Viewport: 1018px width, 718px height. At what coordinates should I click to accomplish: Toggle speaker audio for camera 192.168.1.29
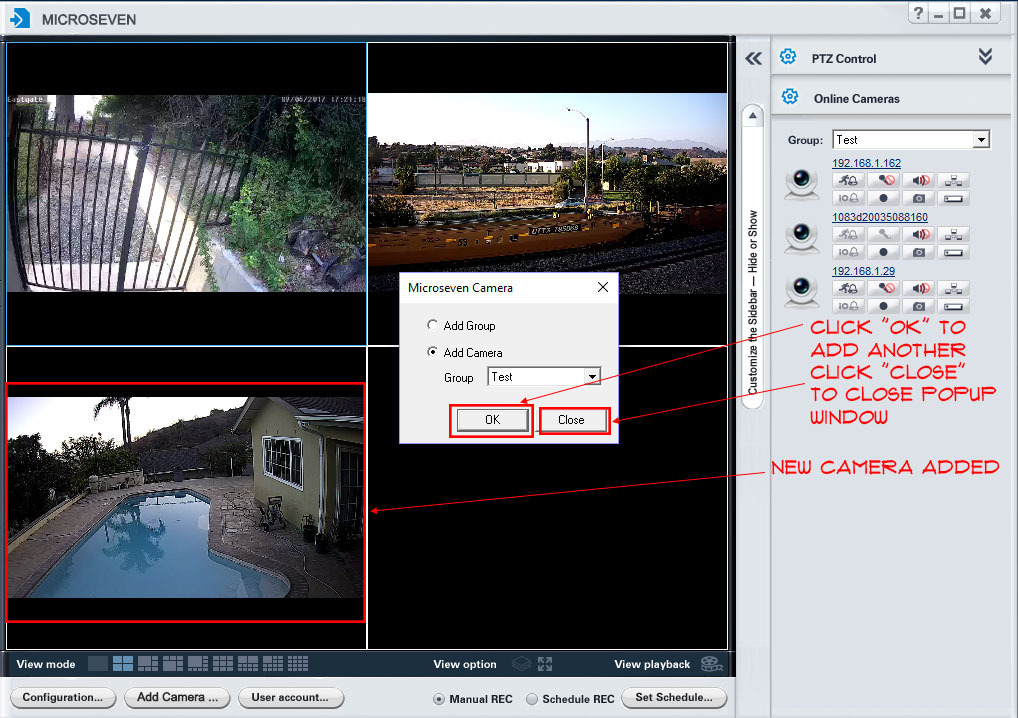click(x=919, y=288)
